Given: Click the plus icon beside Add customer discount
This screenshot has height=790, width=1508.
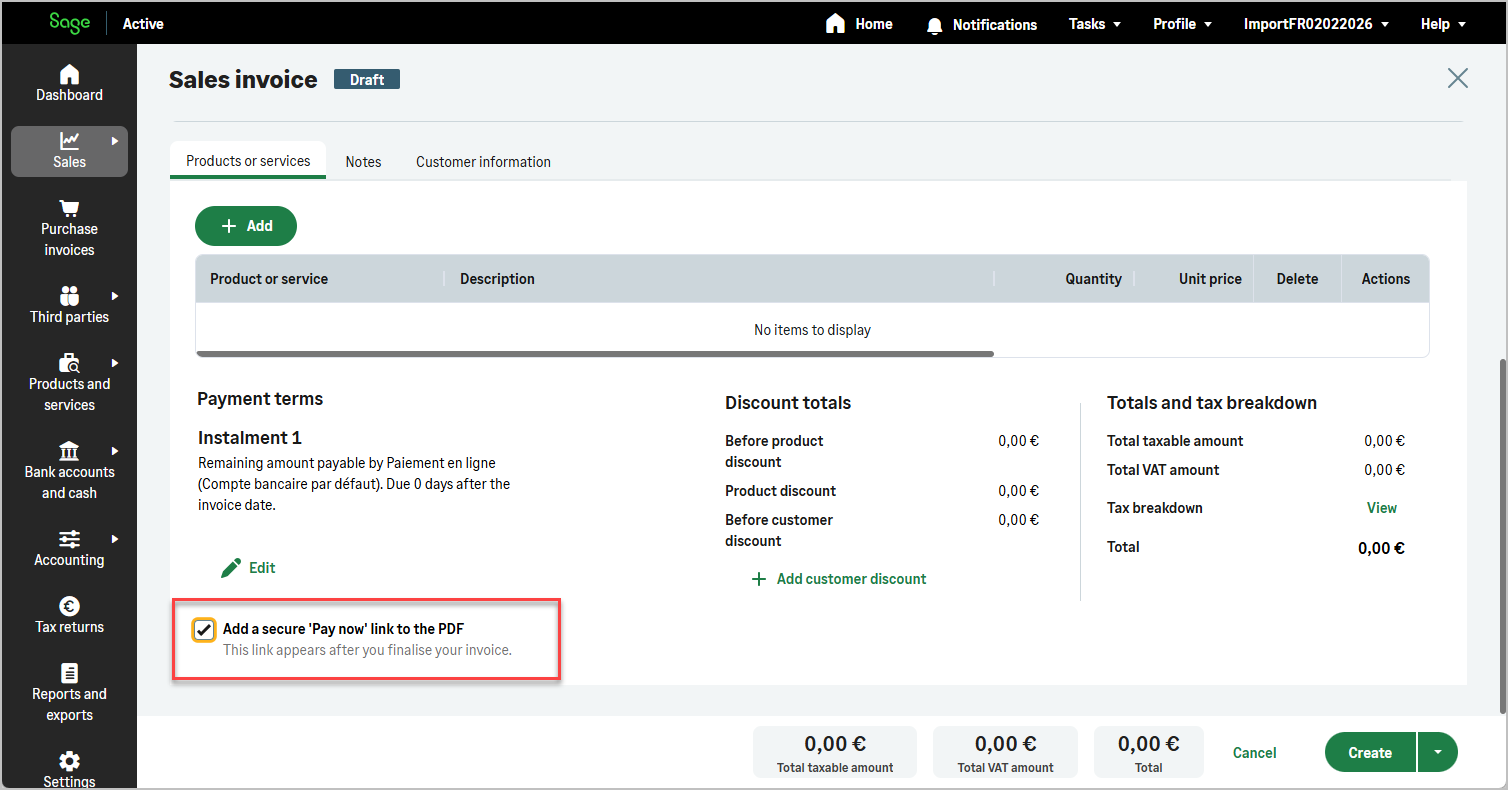Looking at the screenshot, I should click(759, 579).
